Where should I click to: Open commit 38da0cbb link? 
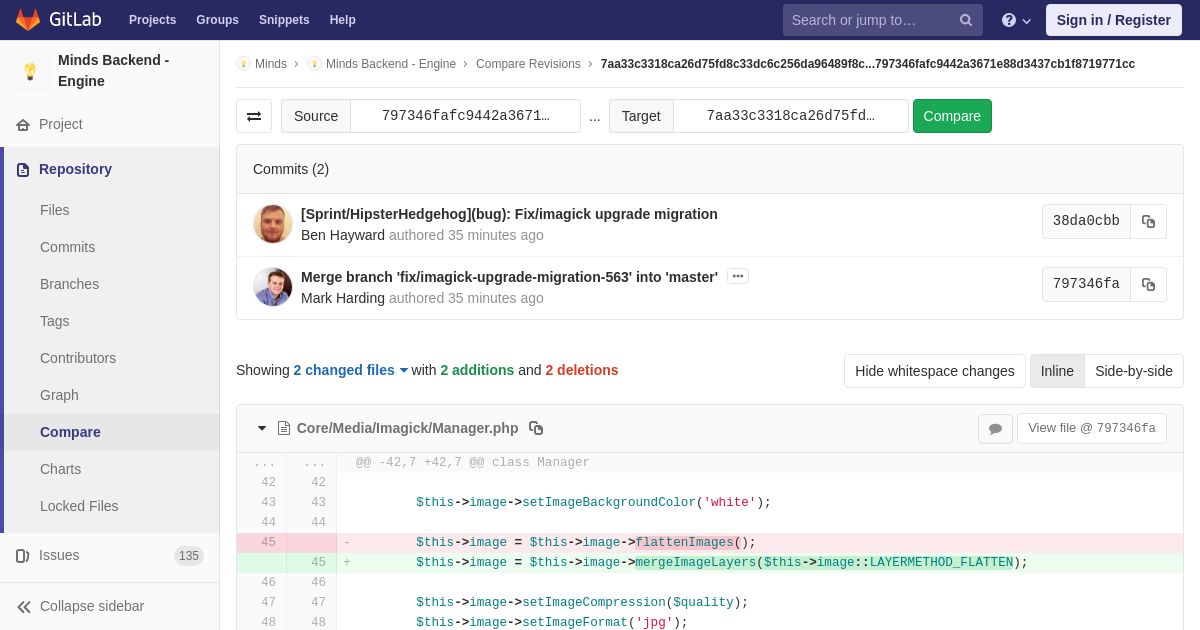tap(1086, 221)
